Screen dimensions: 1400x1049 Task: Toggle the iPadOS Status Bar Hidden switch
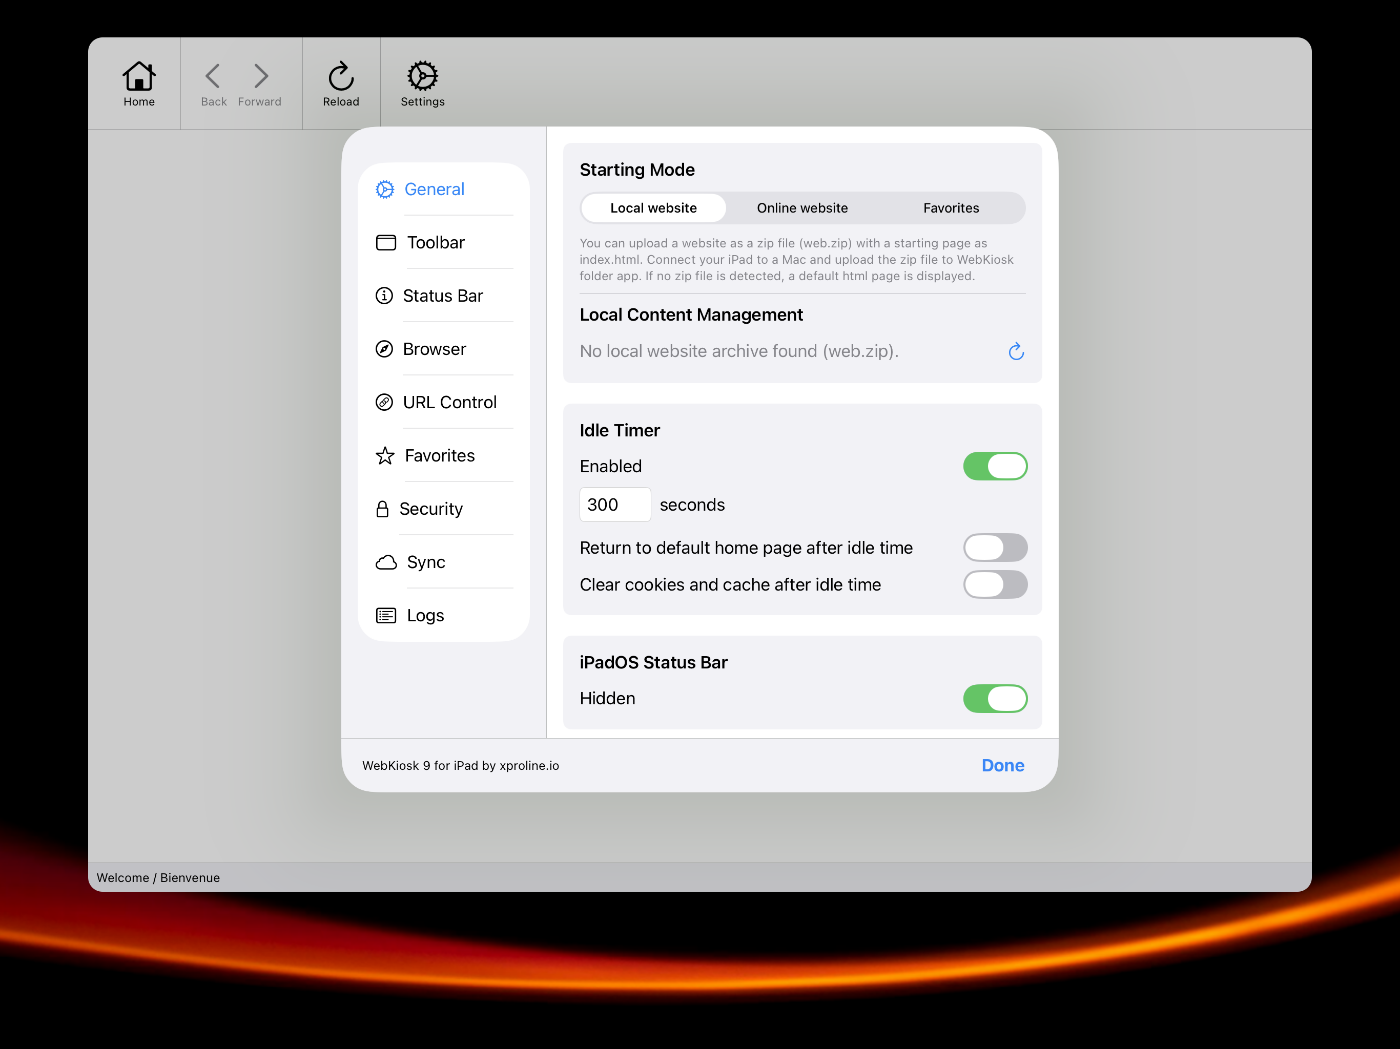[x=995, y=699]
